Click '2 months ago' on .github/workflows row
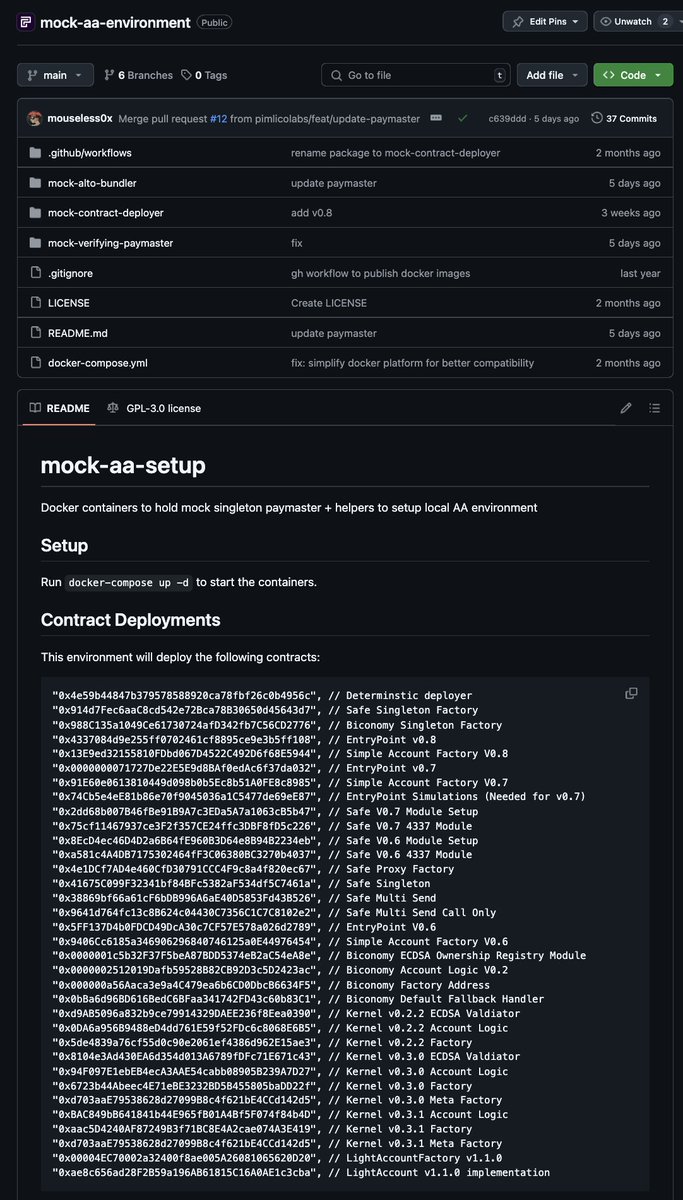Viewport: 683px width, 1200px height. click(628, 153)
